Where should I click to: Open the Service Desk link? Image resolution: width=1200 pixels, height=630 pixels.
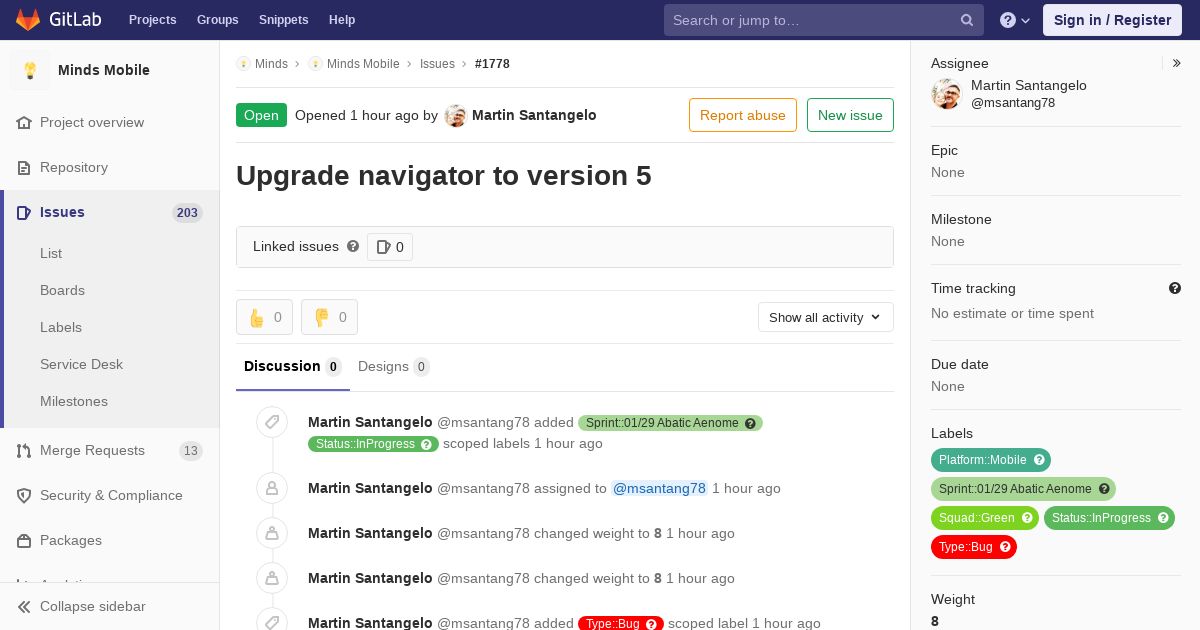pyautogui.click(x=81, y=365)
